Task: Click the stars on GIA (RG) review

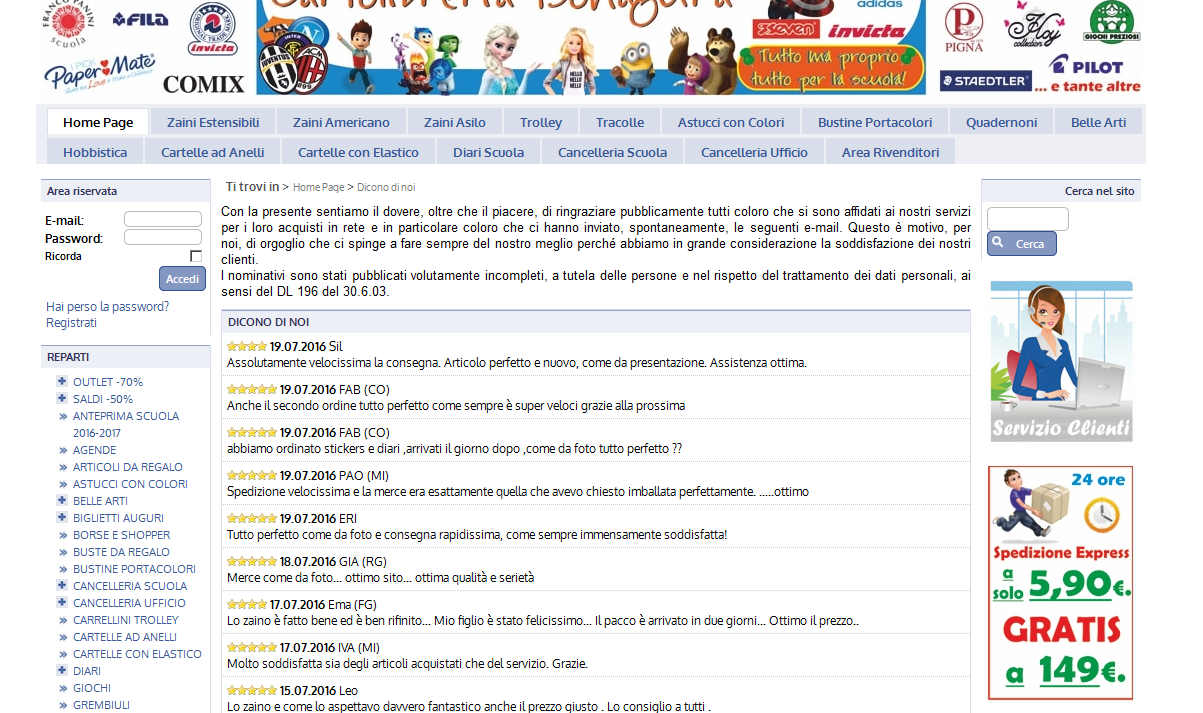Action: point(252,561)
